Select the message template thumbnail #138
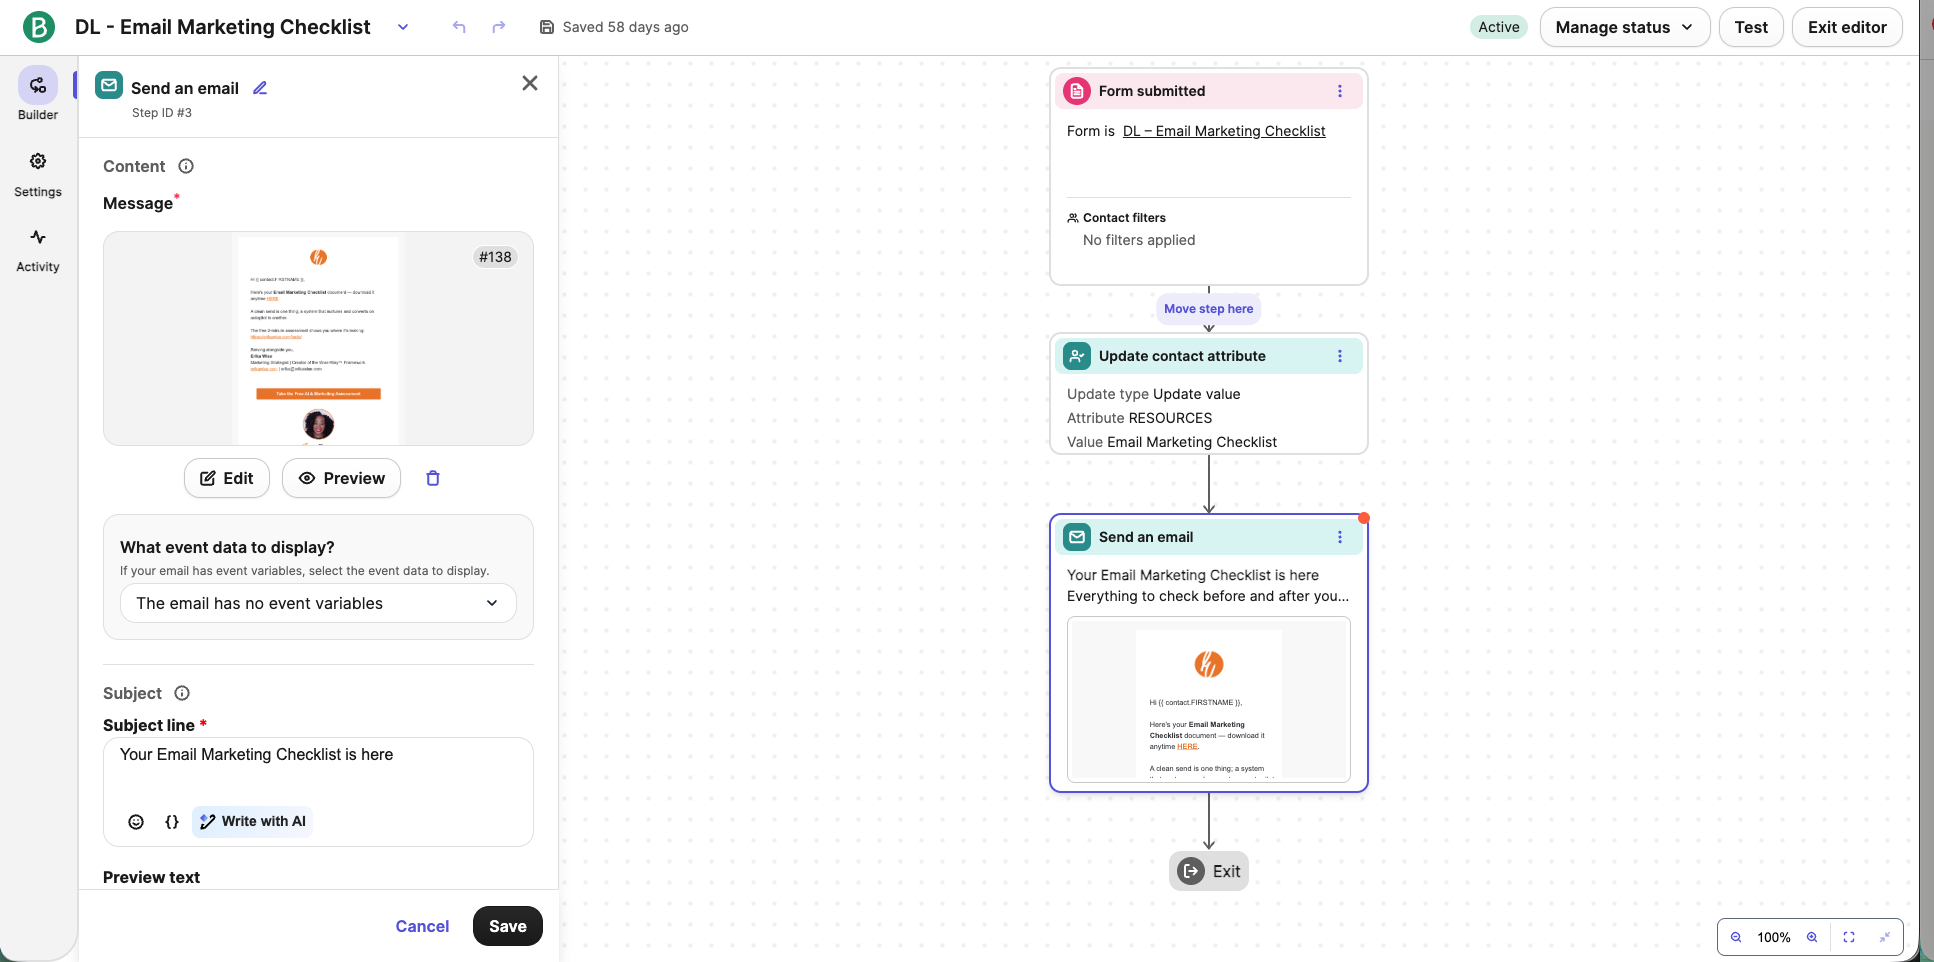 [318, 339]
